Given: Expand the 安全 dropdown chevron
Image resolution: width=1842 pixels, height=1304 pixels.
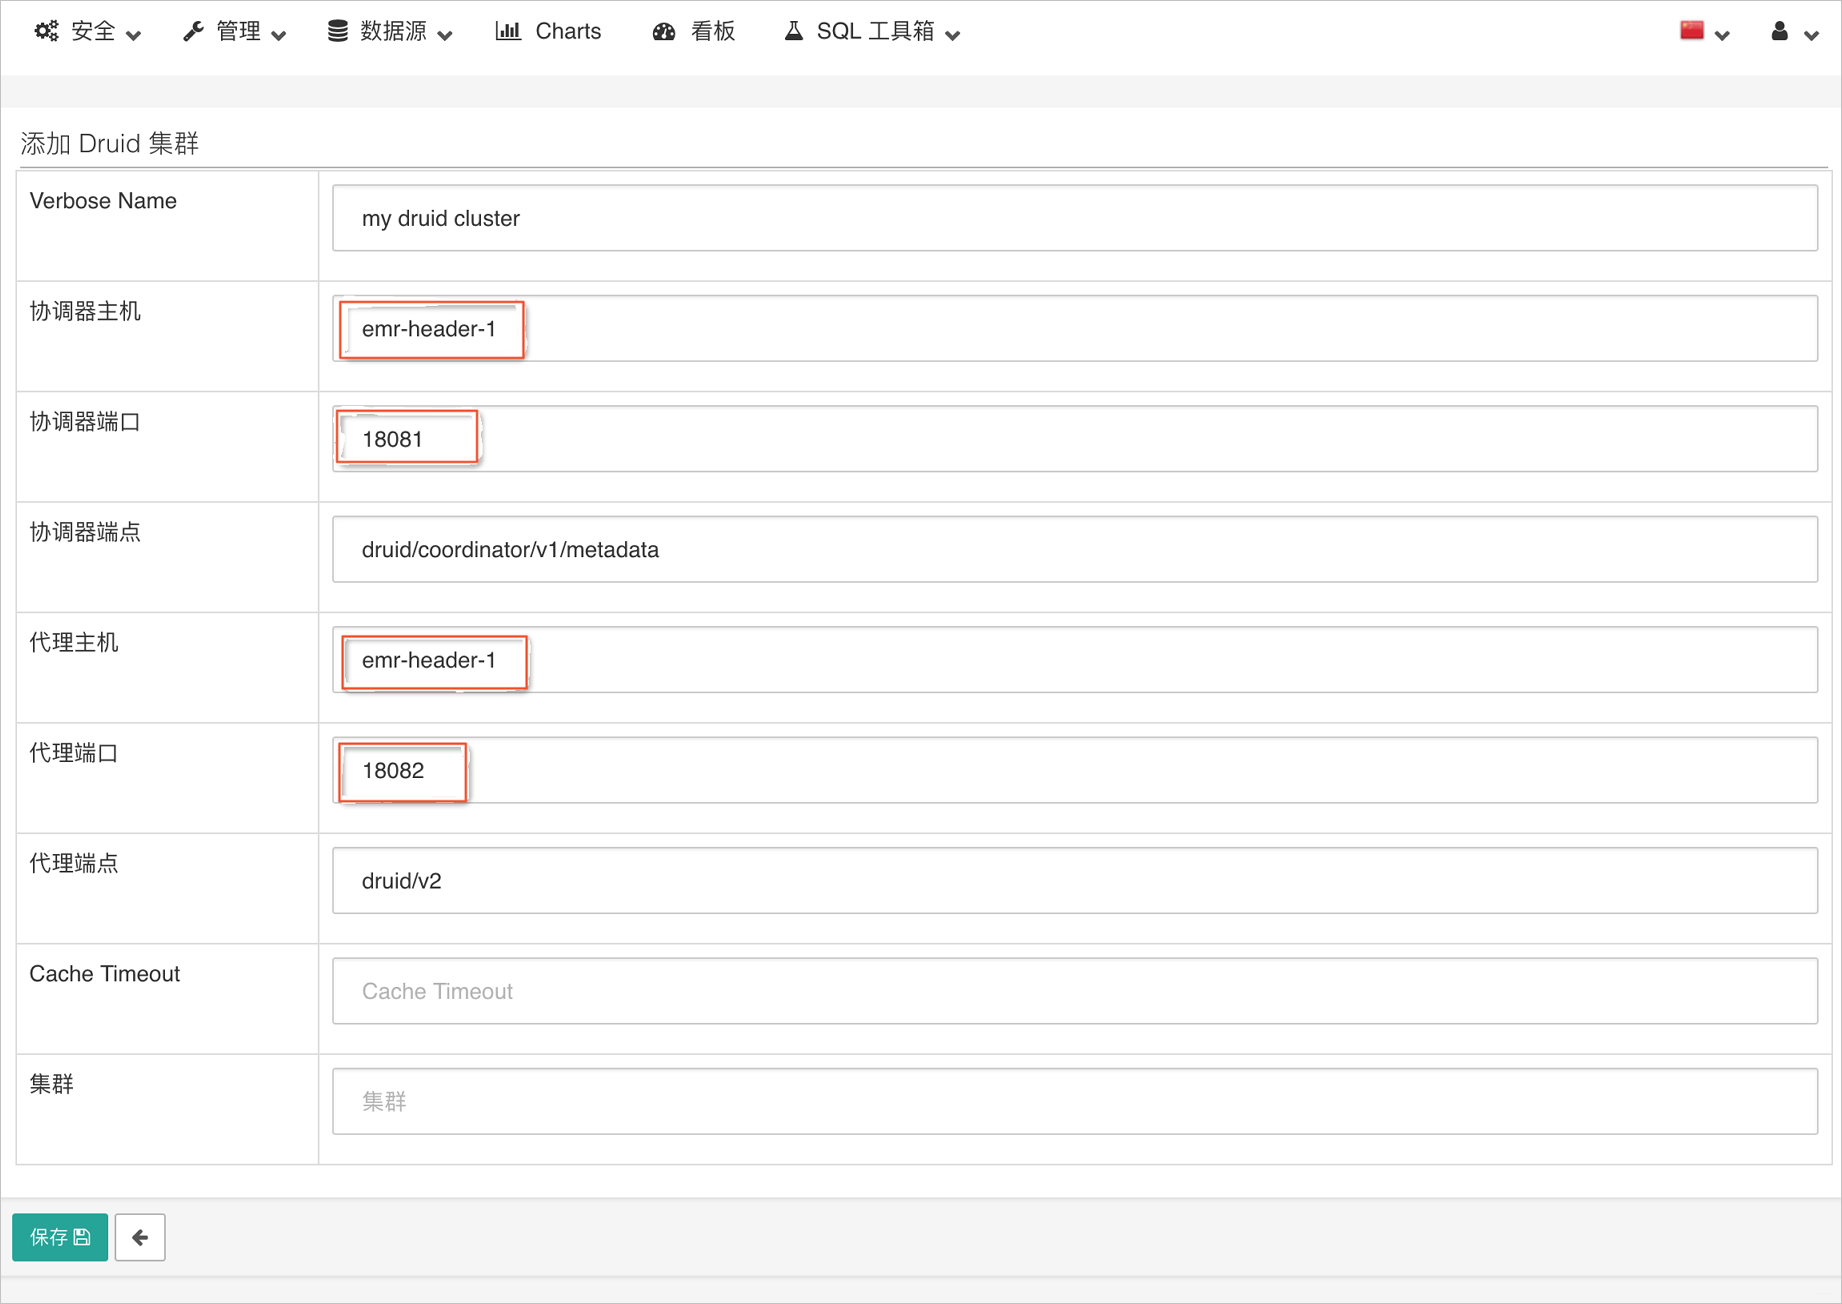Looking at the screenshot, I should (x=133, y=35).
